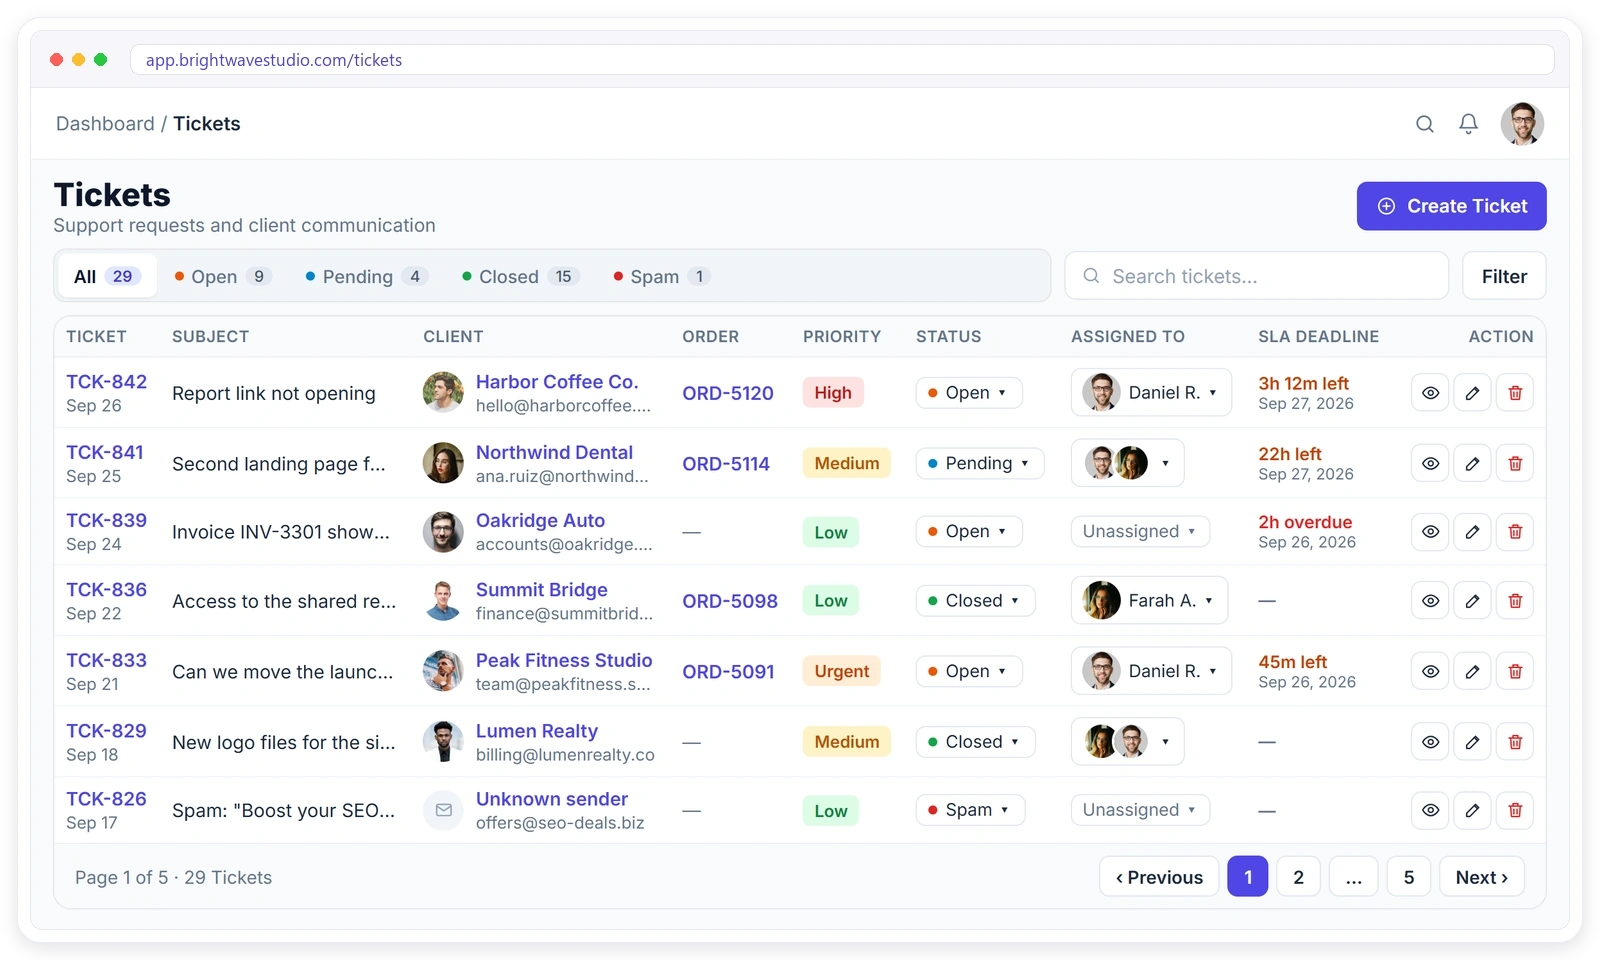Go to Next page
This screenshot has height=960, width=1600.
coord(1482,877)
